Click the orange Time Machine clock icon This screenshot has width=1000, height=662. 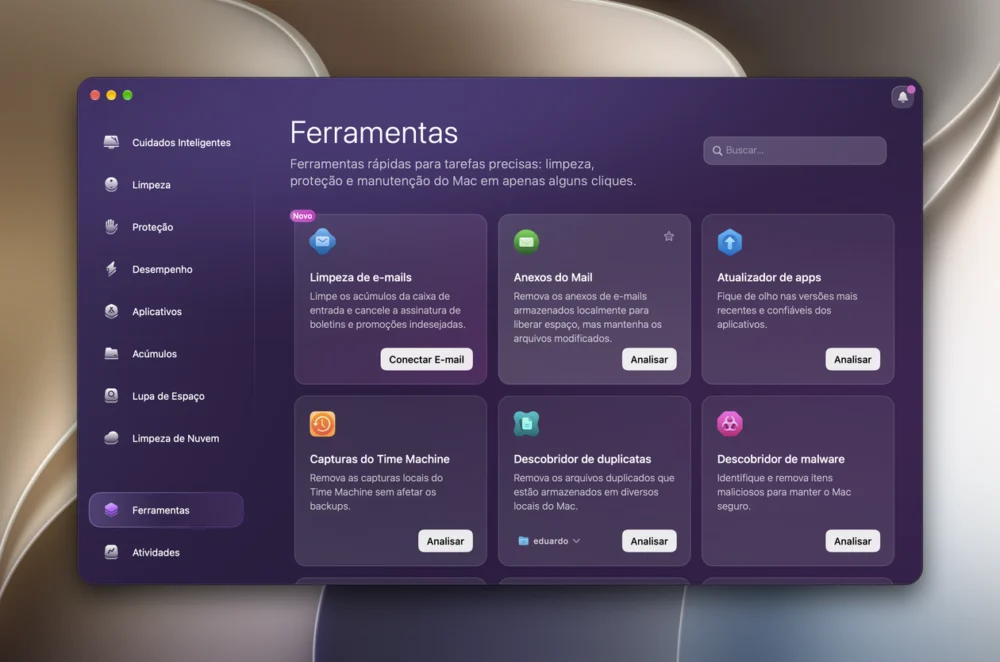pos(323,423)
